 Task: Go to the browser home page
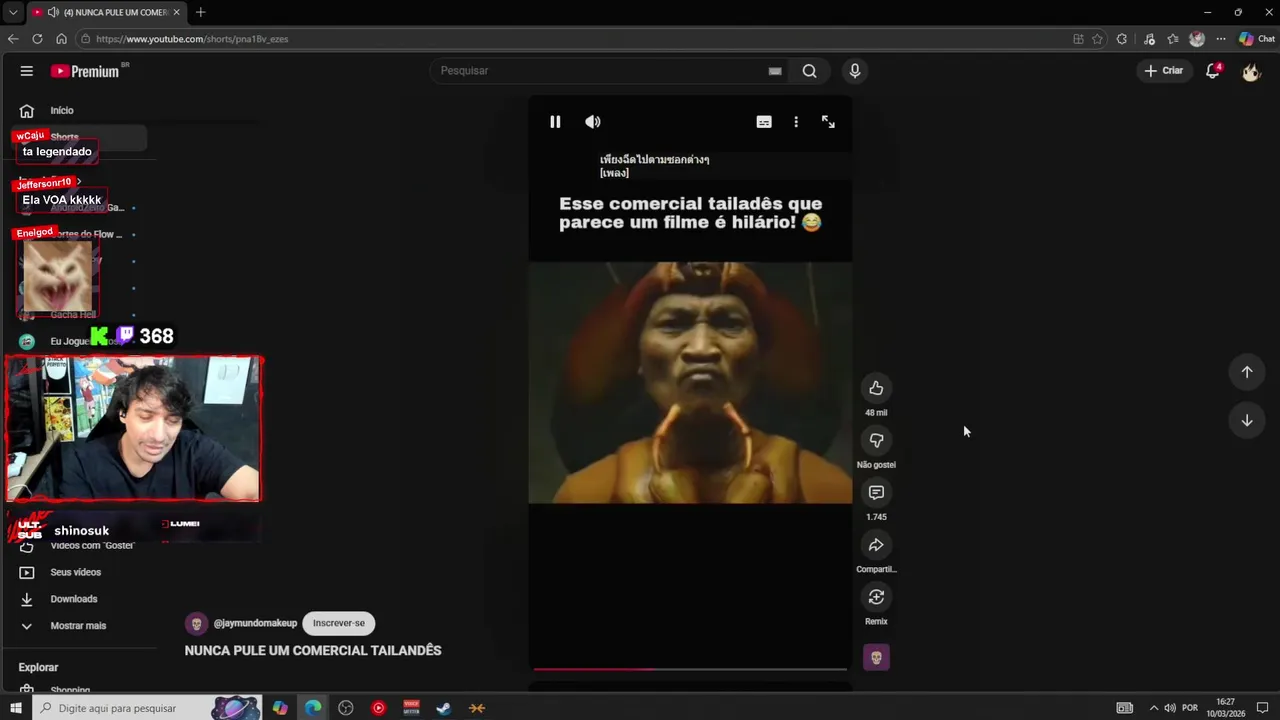61,39
